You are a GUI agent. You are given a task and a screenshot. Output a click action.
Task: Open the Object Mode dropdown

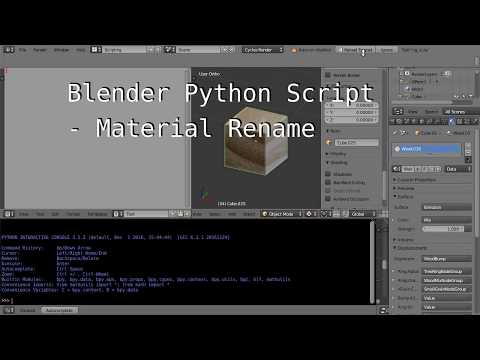click(x=282, y=214)
